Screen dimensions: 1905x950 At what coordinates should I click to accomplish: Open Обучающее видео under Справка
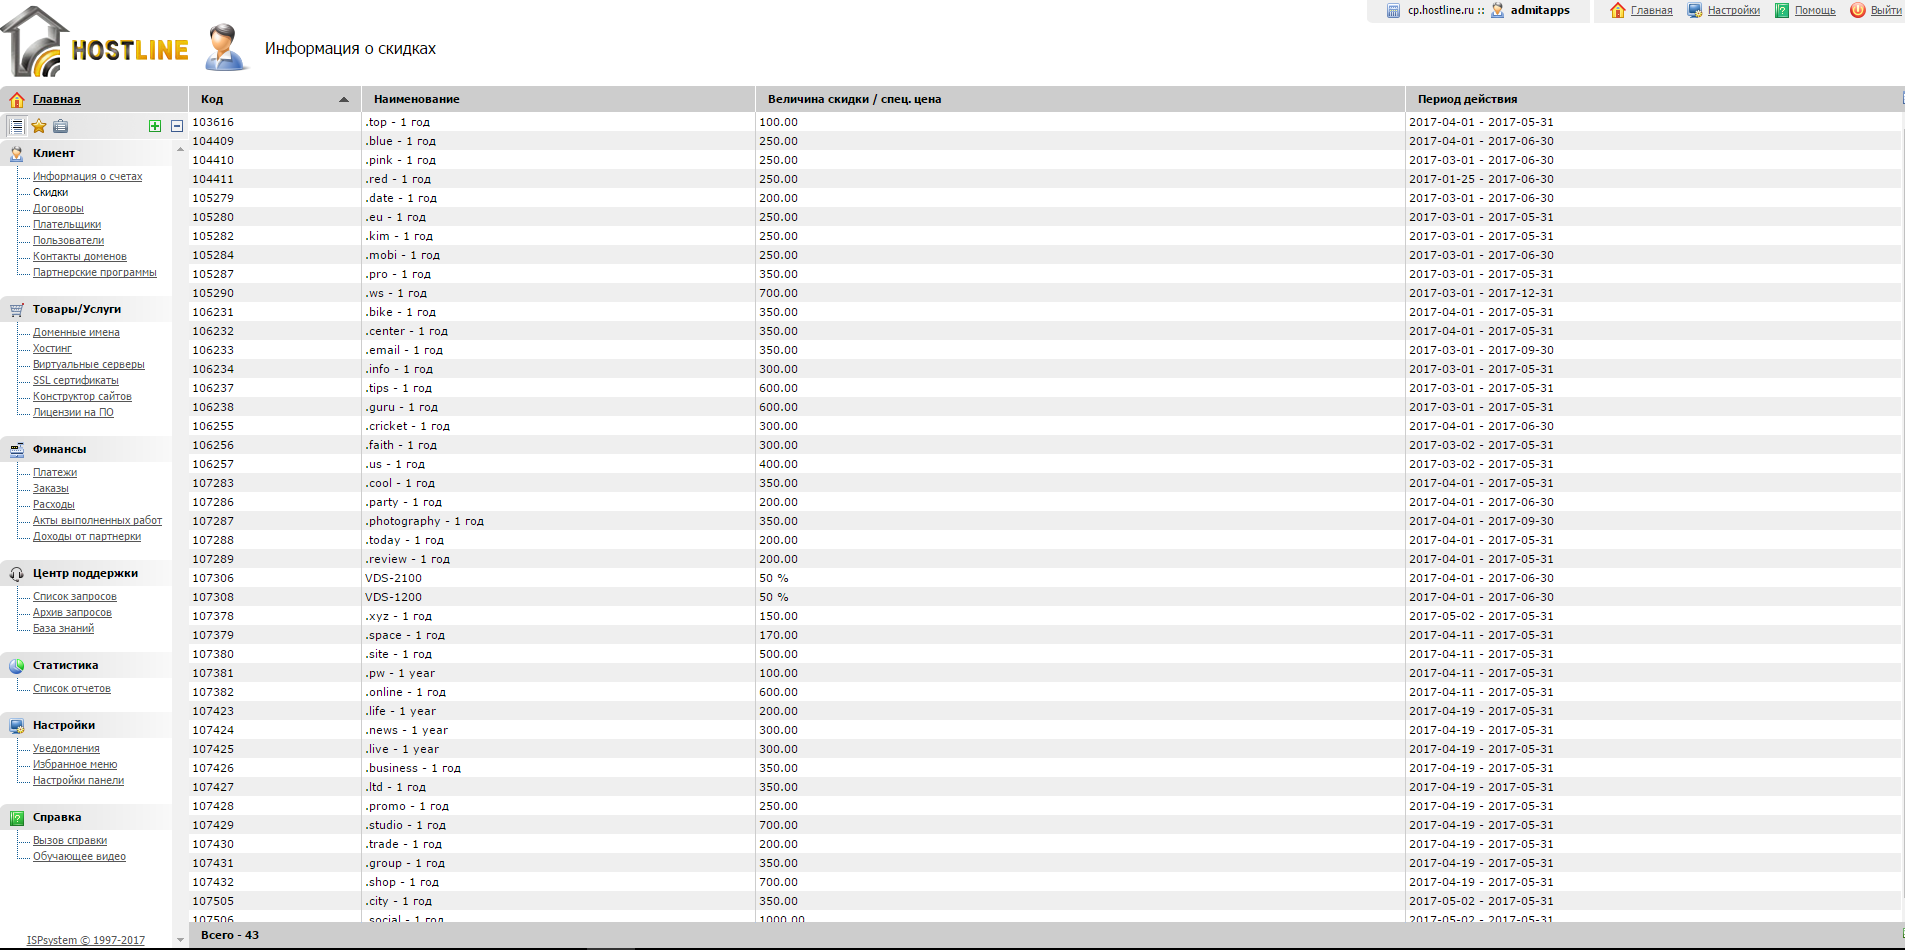pos(79,856)
